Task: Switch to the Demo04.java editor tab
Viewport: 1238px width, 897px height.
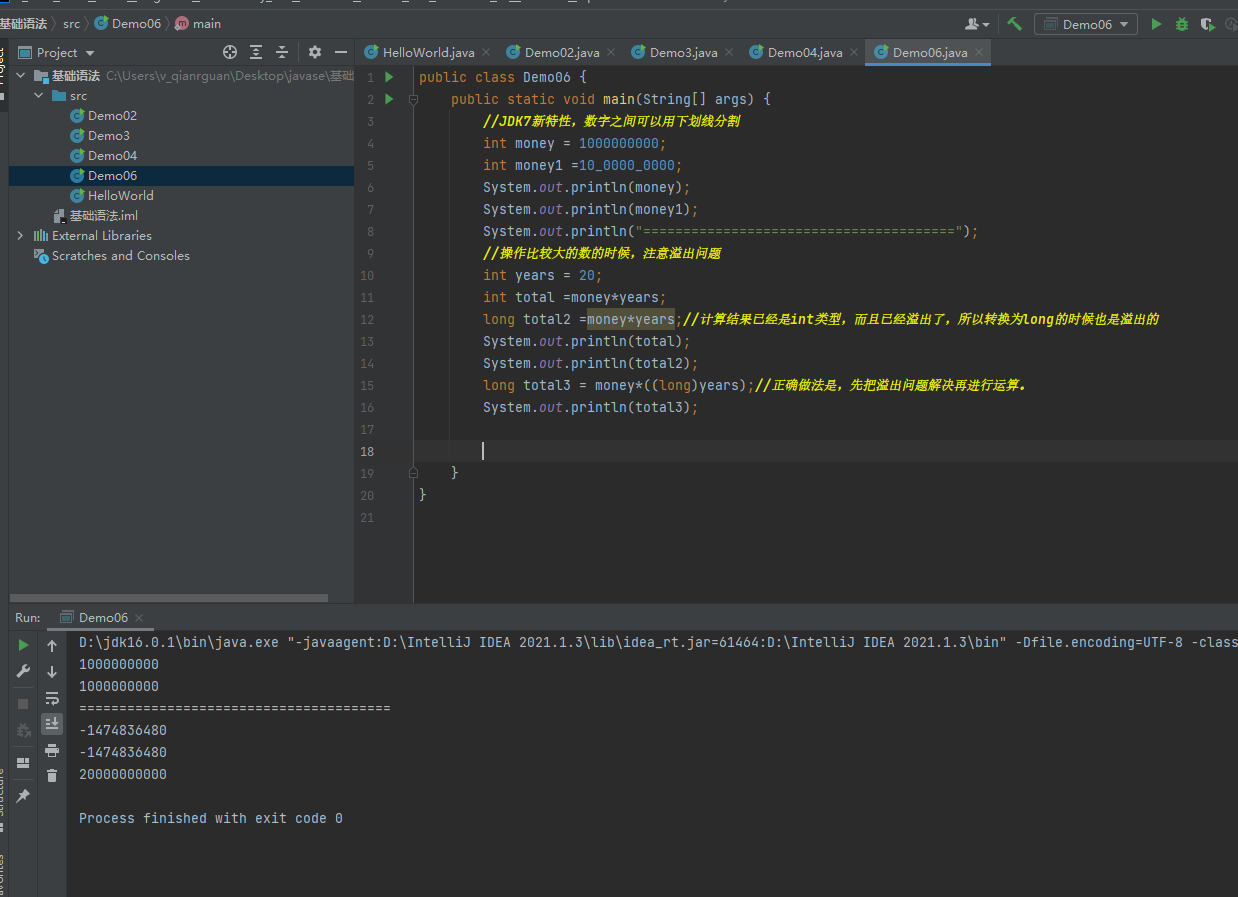Action: click(x=804, y=52)
